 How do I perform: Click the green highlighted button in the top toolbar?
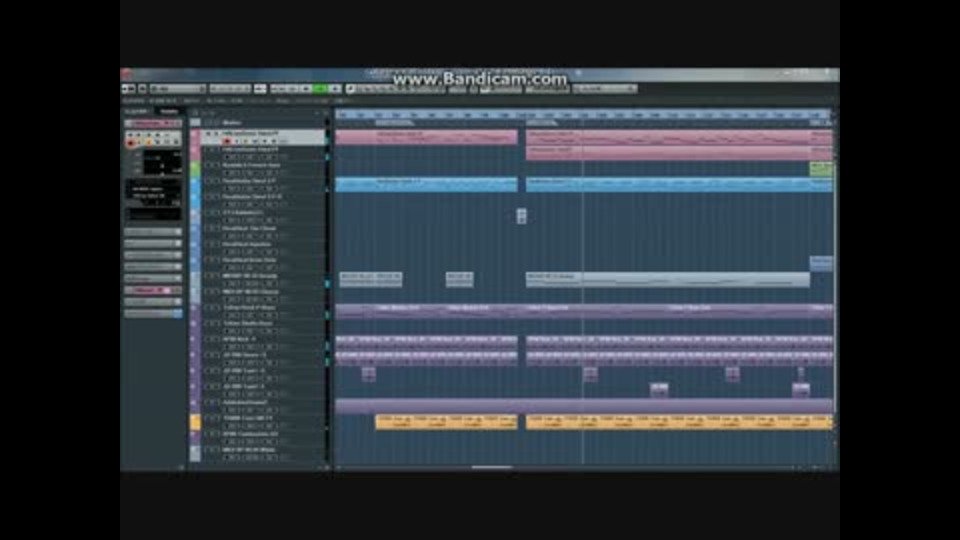pos(320,89)
